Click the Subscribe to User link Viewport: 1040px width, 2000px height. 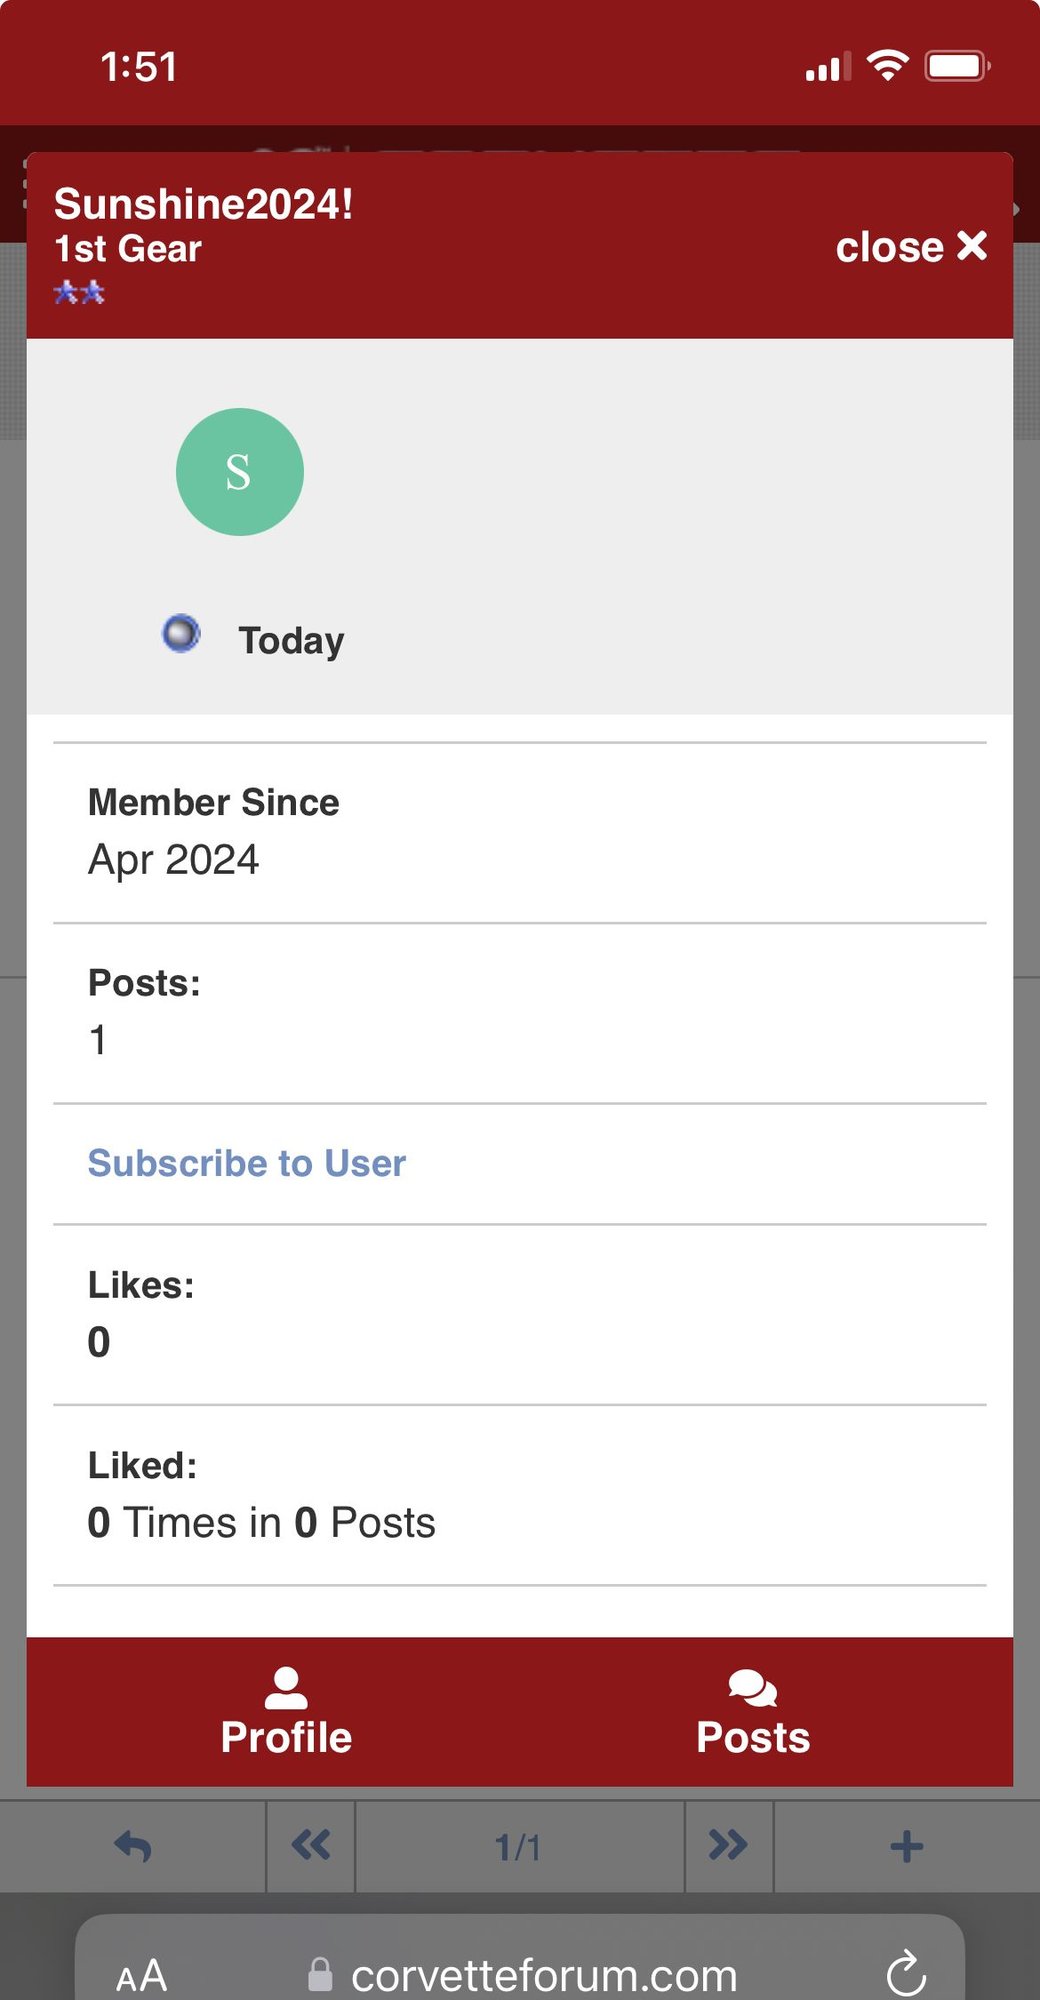click(247, 1163)
